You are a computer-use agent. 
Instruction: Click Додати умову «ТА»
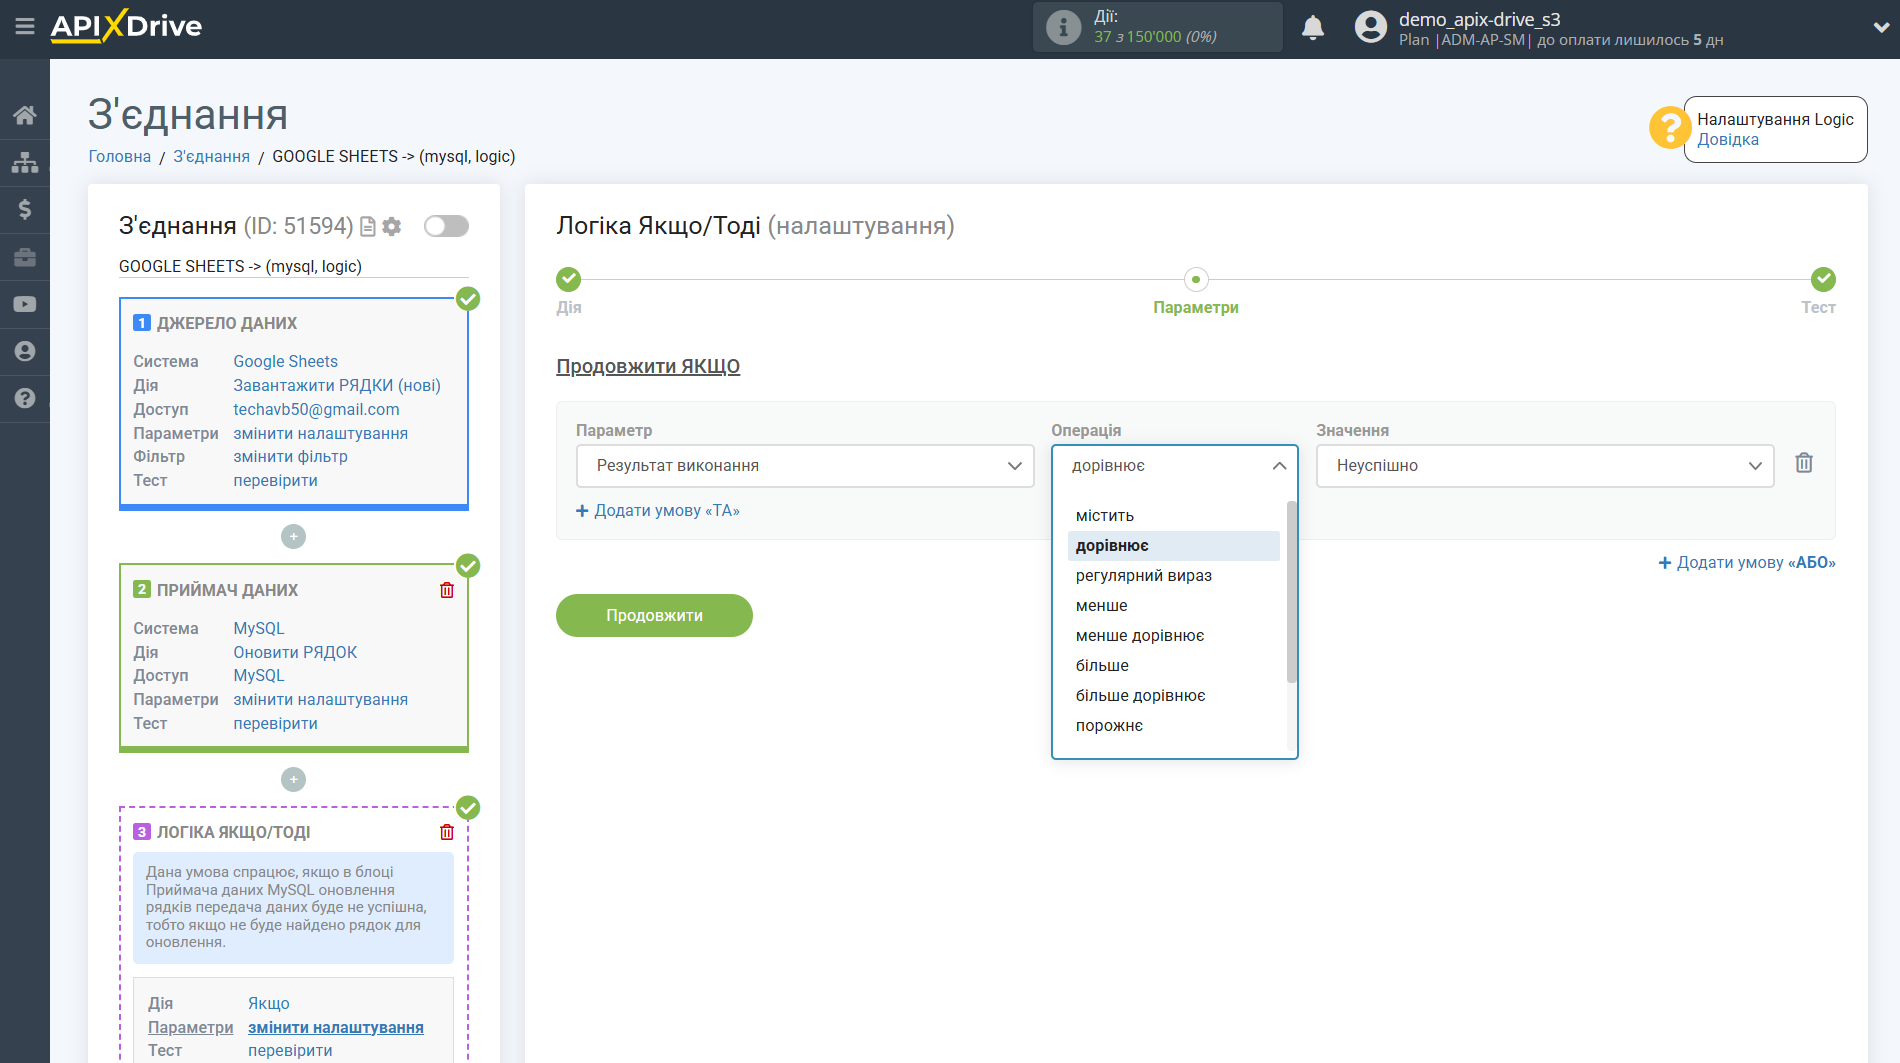click(x=658, y=511)
